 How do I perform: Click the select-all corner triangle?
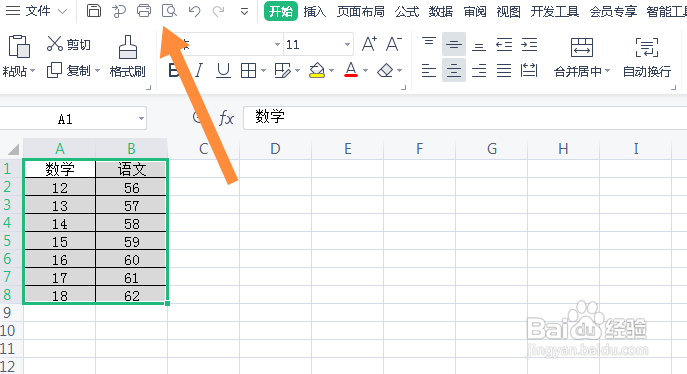pos(13,149)
